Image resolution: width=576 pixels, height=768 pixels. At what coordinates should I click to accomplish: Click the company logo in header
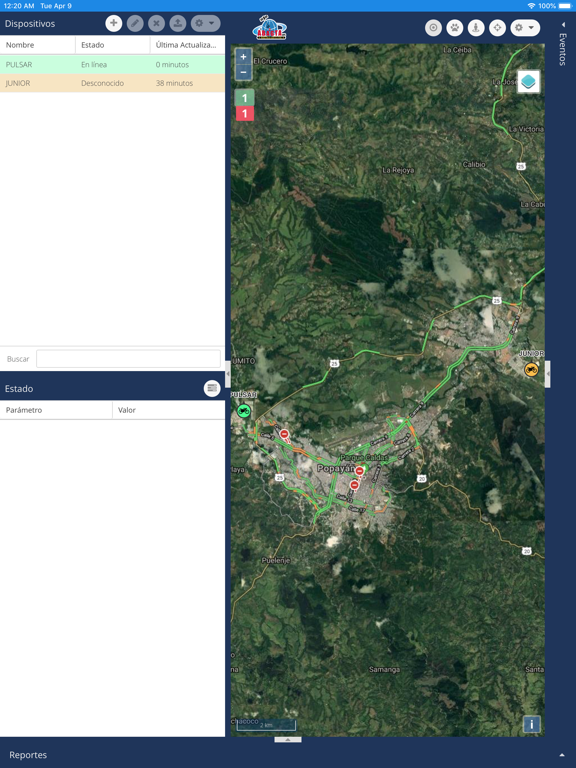coord(269,28)
